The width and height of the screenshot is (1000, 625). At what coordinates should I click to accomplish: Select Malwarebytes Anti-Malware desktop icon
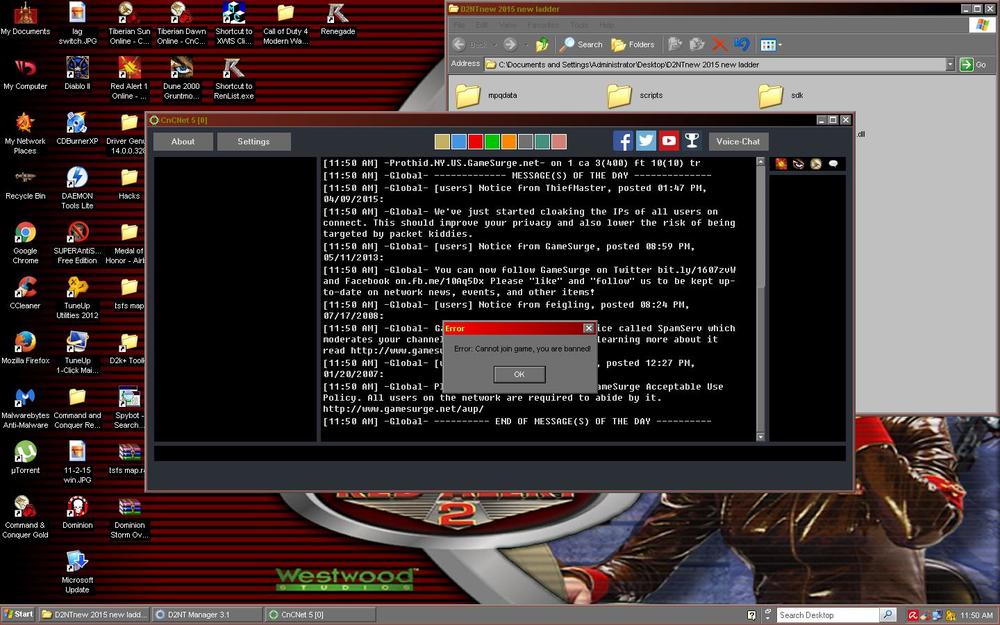coord(25,408)
